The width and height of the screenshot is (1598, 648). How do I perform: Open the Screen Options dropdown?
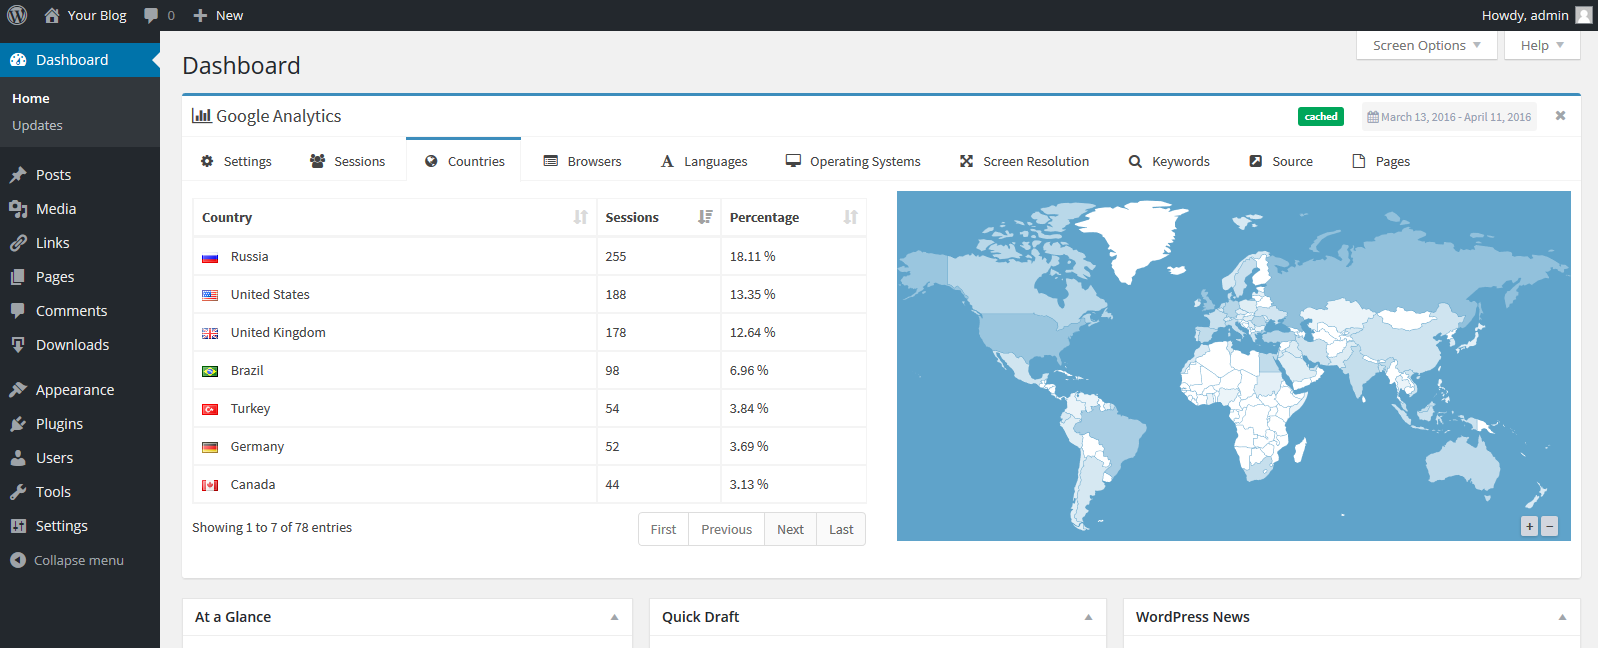tap(1427, 45)
